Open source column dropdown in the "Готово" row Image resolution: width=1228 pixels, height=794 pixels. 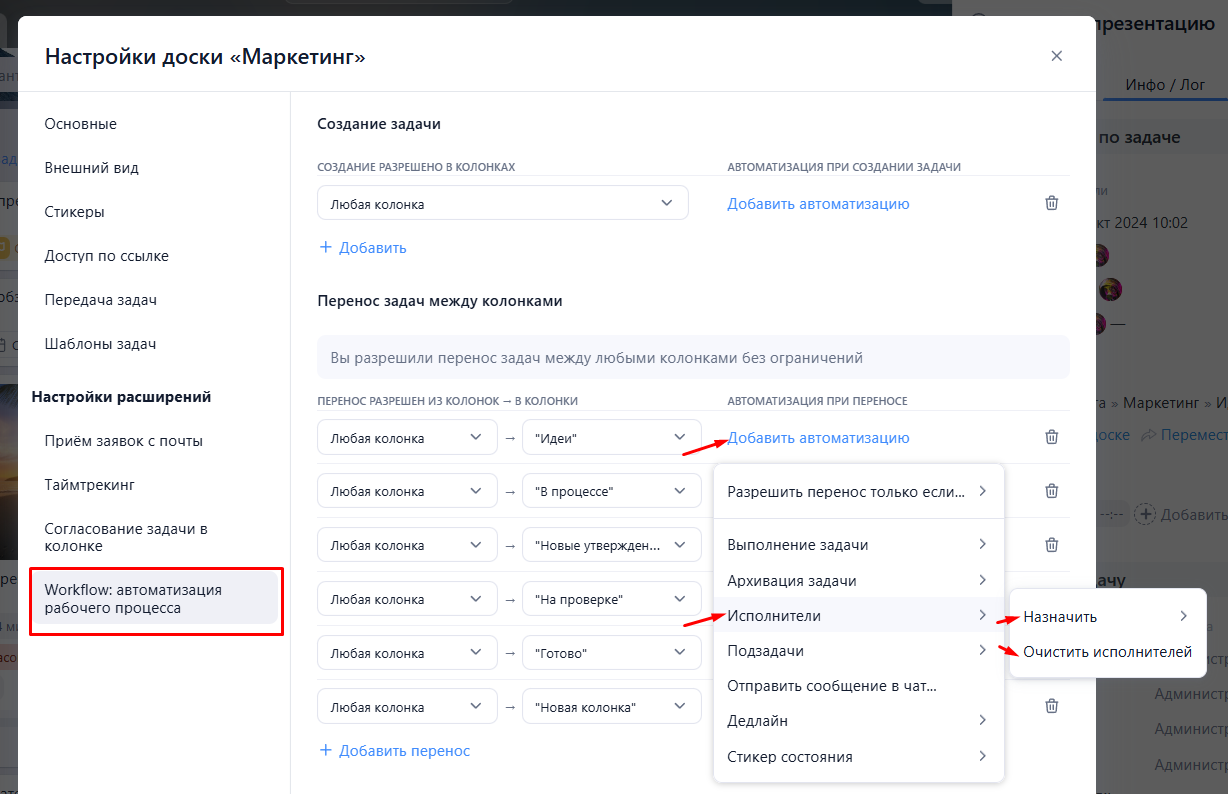click(x=407, y=653)
